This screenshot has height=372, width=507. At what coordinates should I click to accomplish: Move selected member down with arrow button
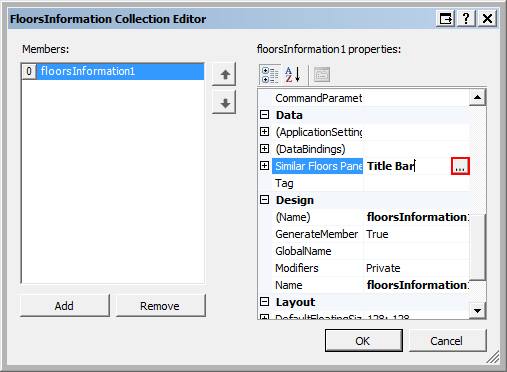(x=224, y=103)
